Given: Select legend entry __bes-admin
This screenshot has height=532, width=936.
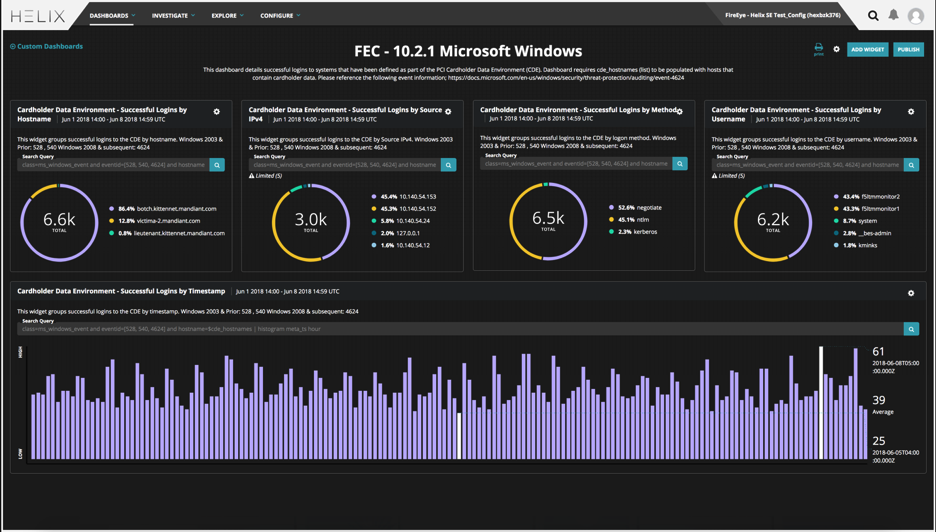Looking at the screenshot, I should point(863,233).
